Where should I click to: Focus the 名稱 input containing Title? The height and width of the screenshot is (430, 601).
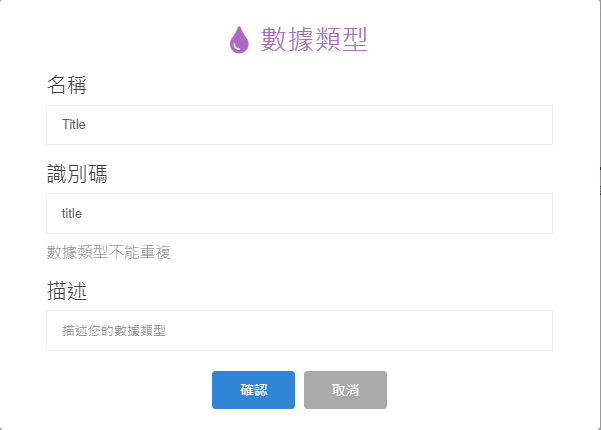pyautogui.click(x=299, y=125)
